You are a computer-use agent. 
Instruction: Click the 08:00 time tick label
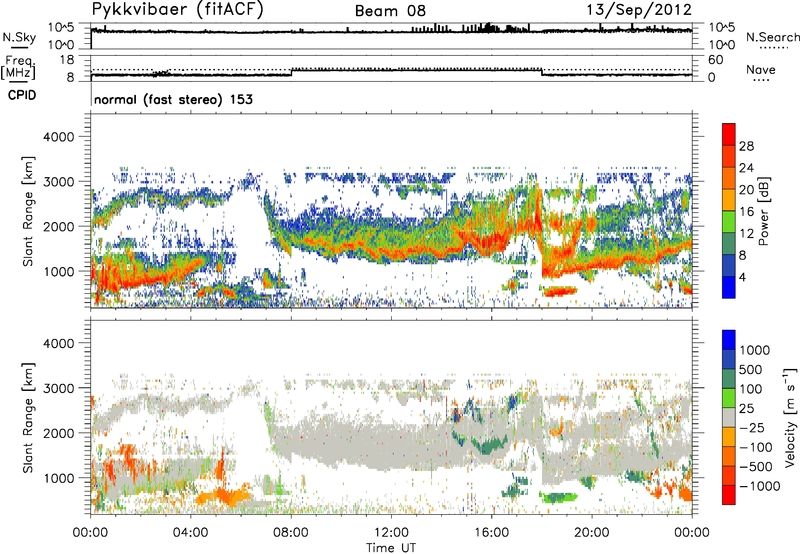pyautogui.click(x=291, y=533)
